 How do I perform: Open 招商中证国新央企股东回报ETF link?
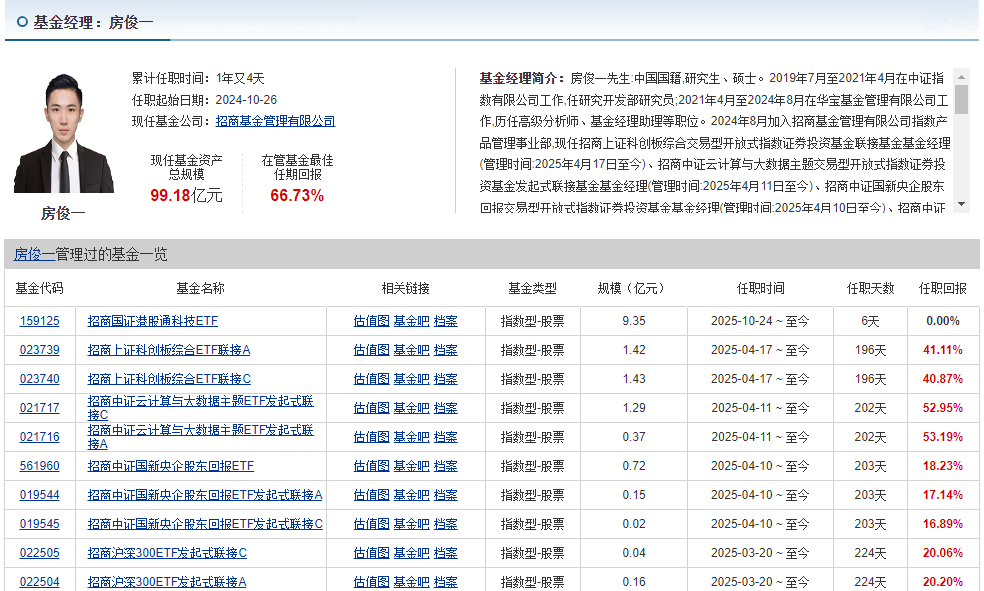(171, 466)
